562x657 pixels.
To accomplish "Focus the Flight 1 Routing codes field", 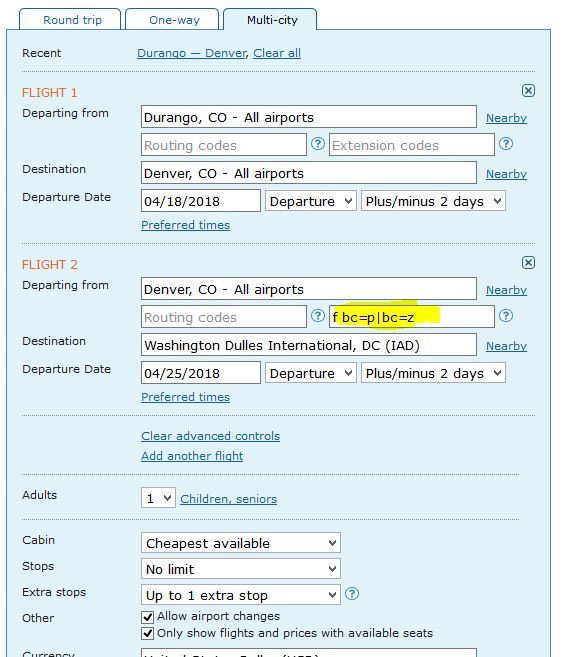I will 224,145.
